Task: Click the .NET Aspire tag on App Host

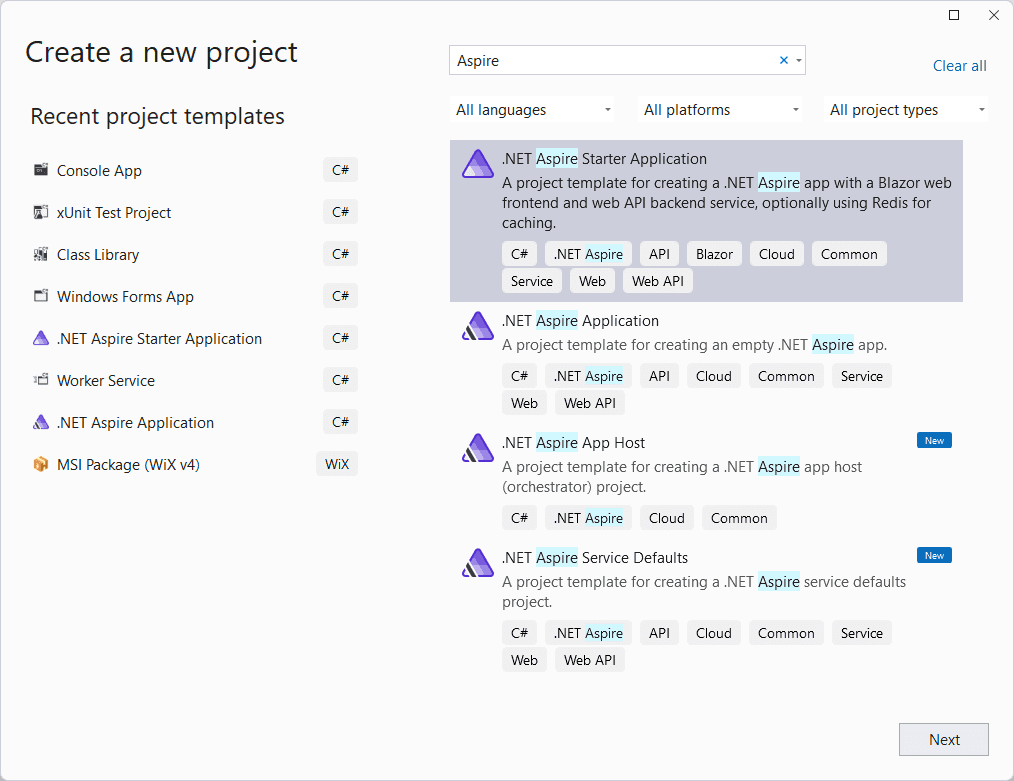Action: 588,518
